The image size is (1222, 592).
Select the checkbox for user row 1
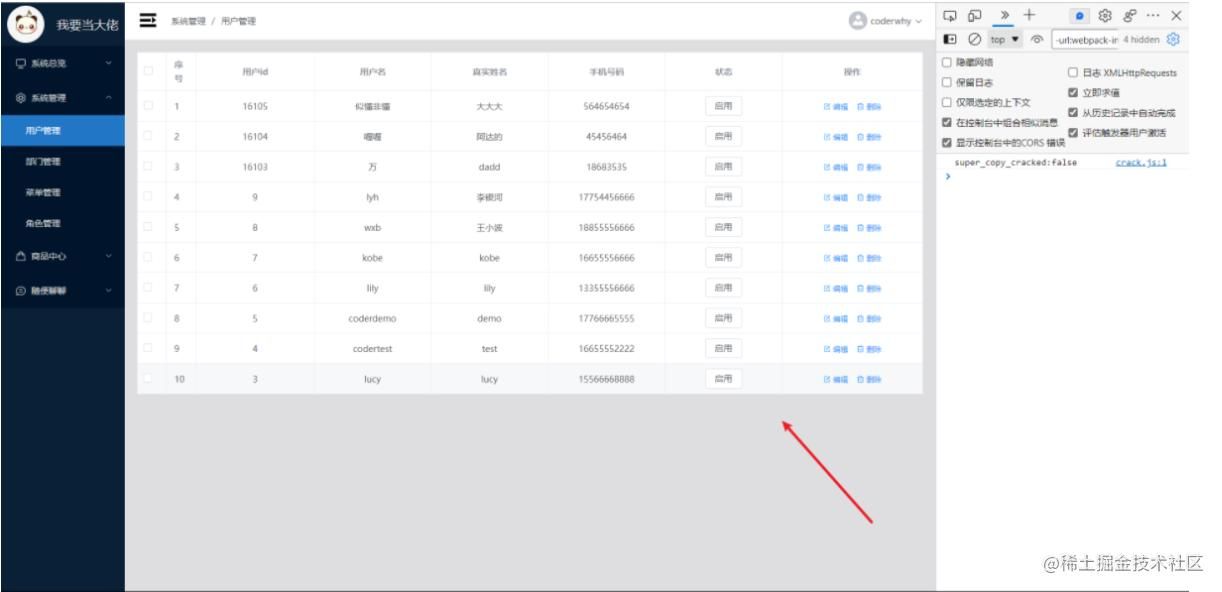point(149,106)
